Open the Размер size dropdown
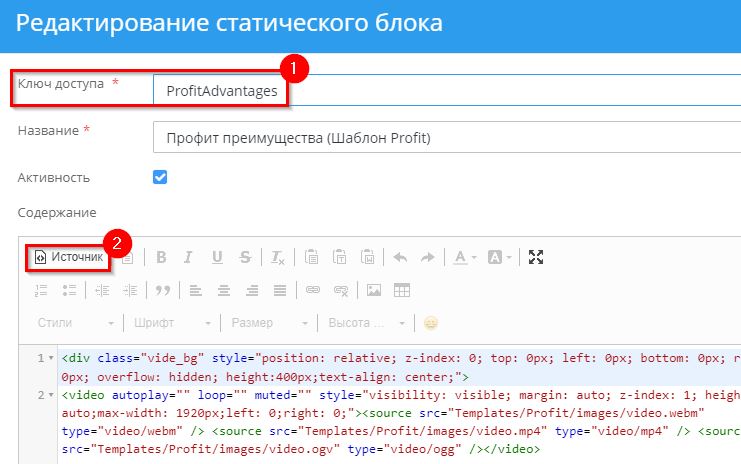741x464 pixels. pos(267,323)
